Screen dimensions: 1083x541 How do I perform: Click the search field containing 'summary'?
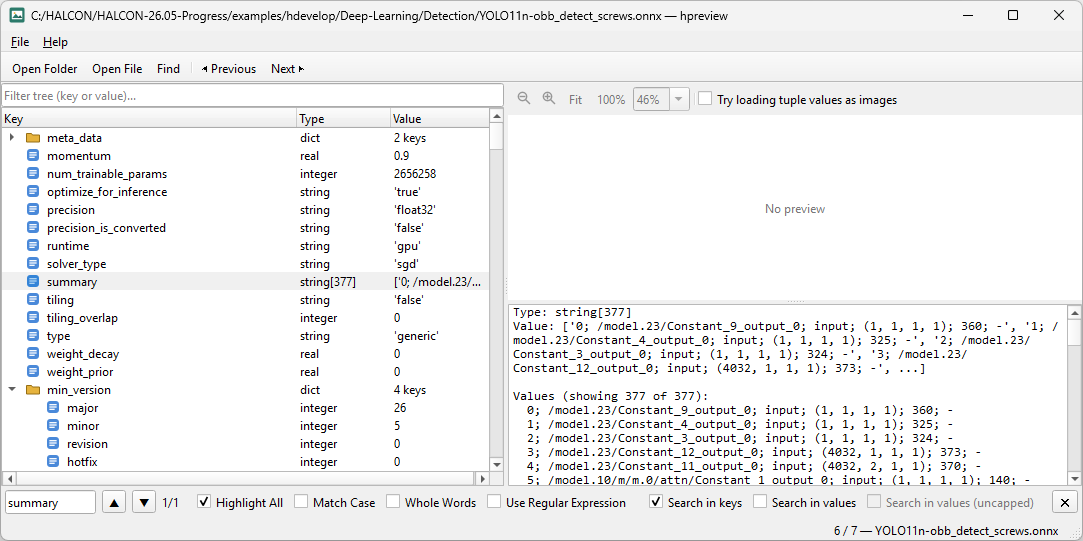[x=50, y=502]
